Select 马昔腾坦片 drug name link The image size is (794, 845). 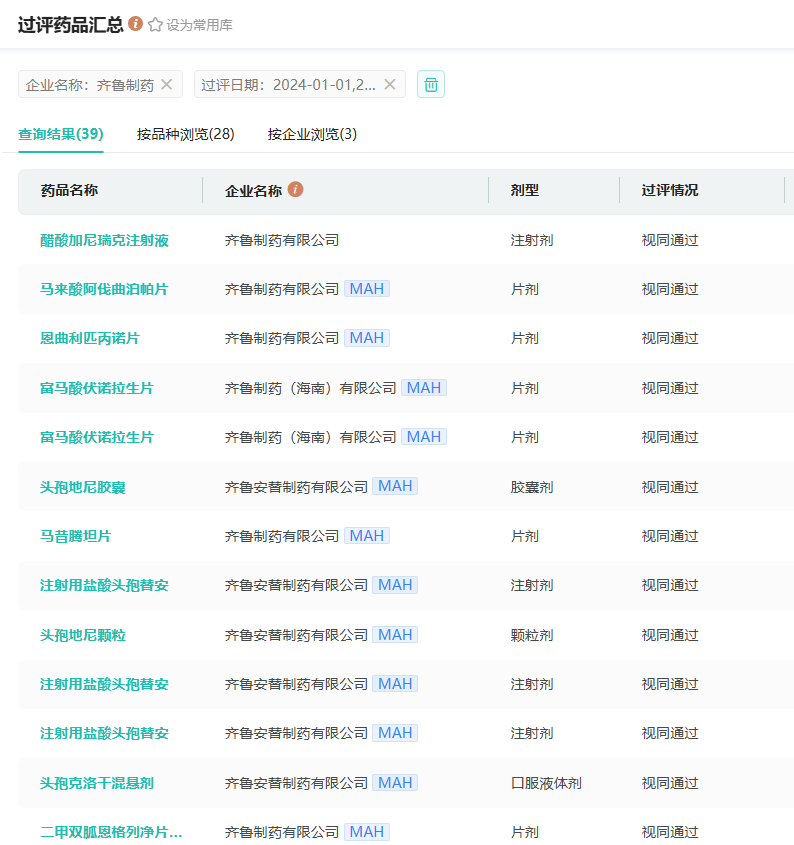pos(76,537)
